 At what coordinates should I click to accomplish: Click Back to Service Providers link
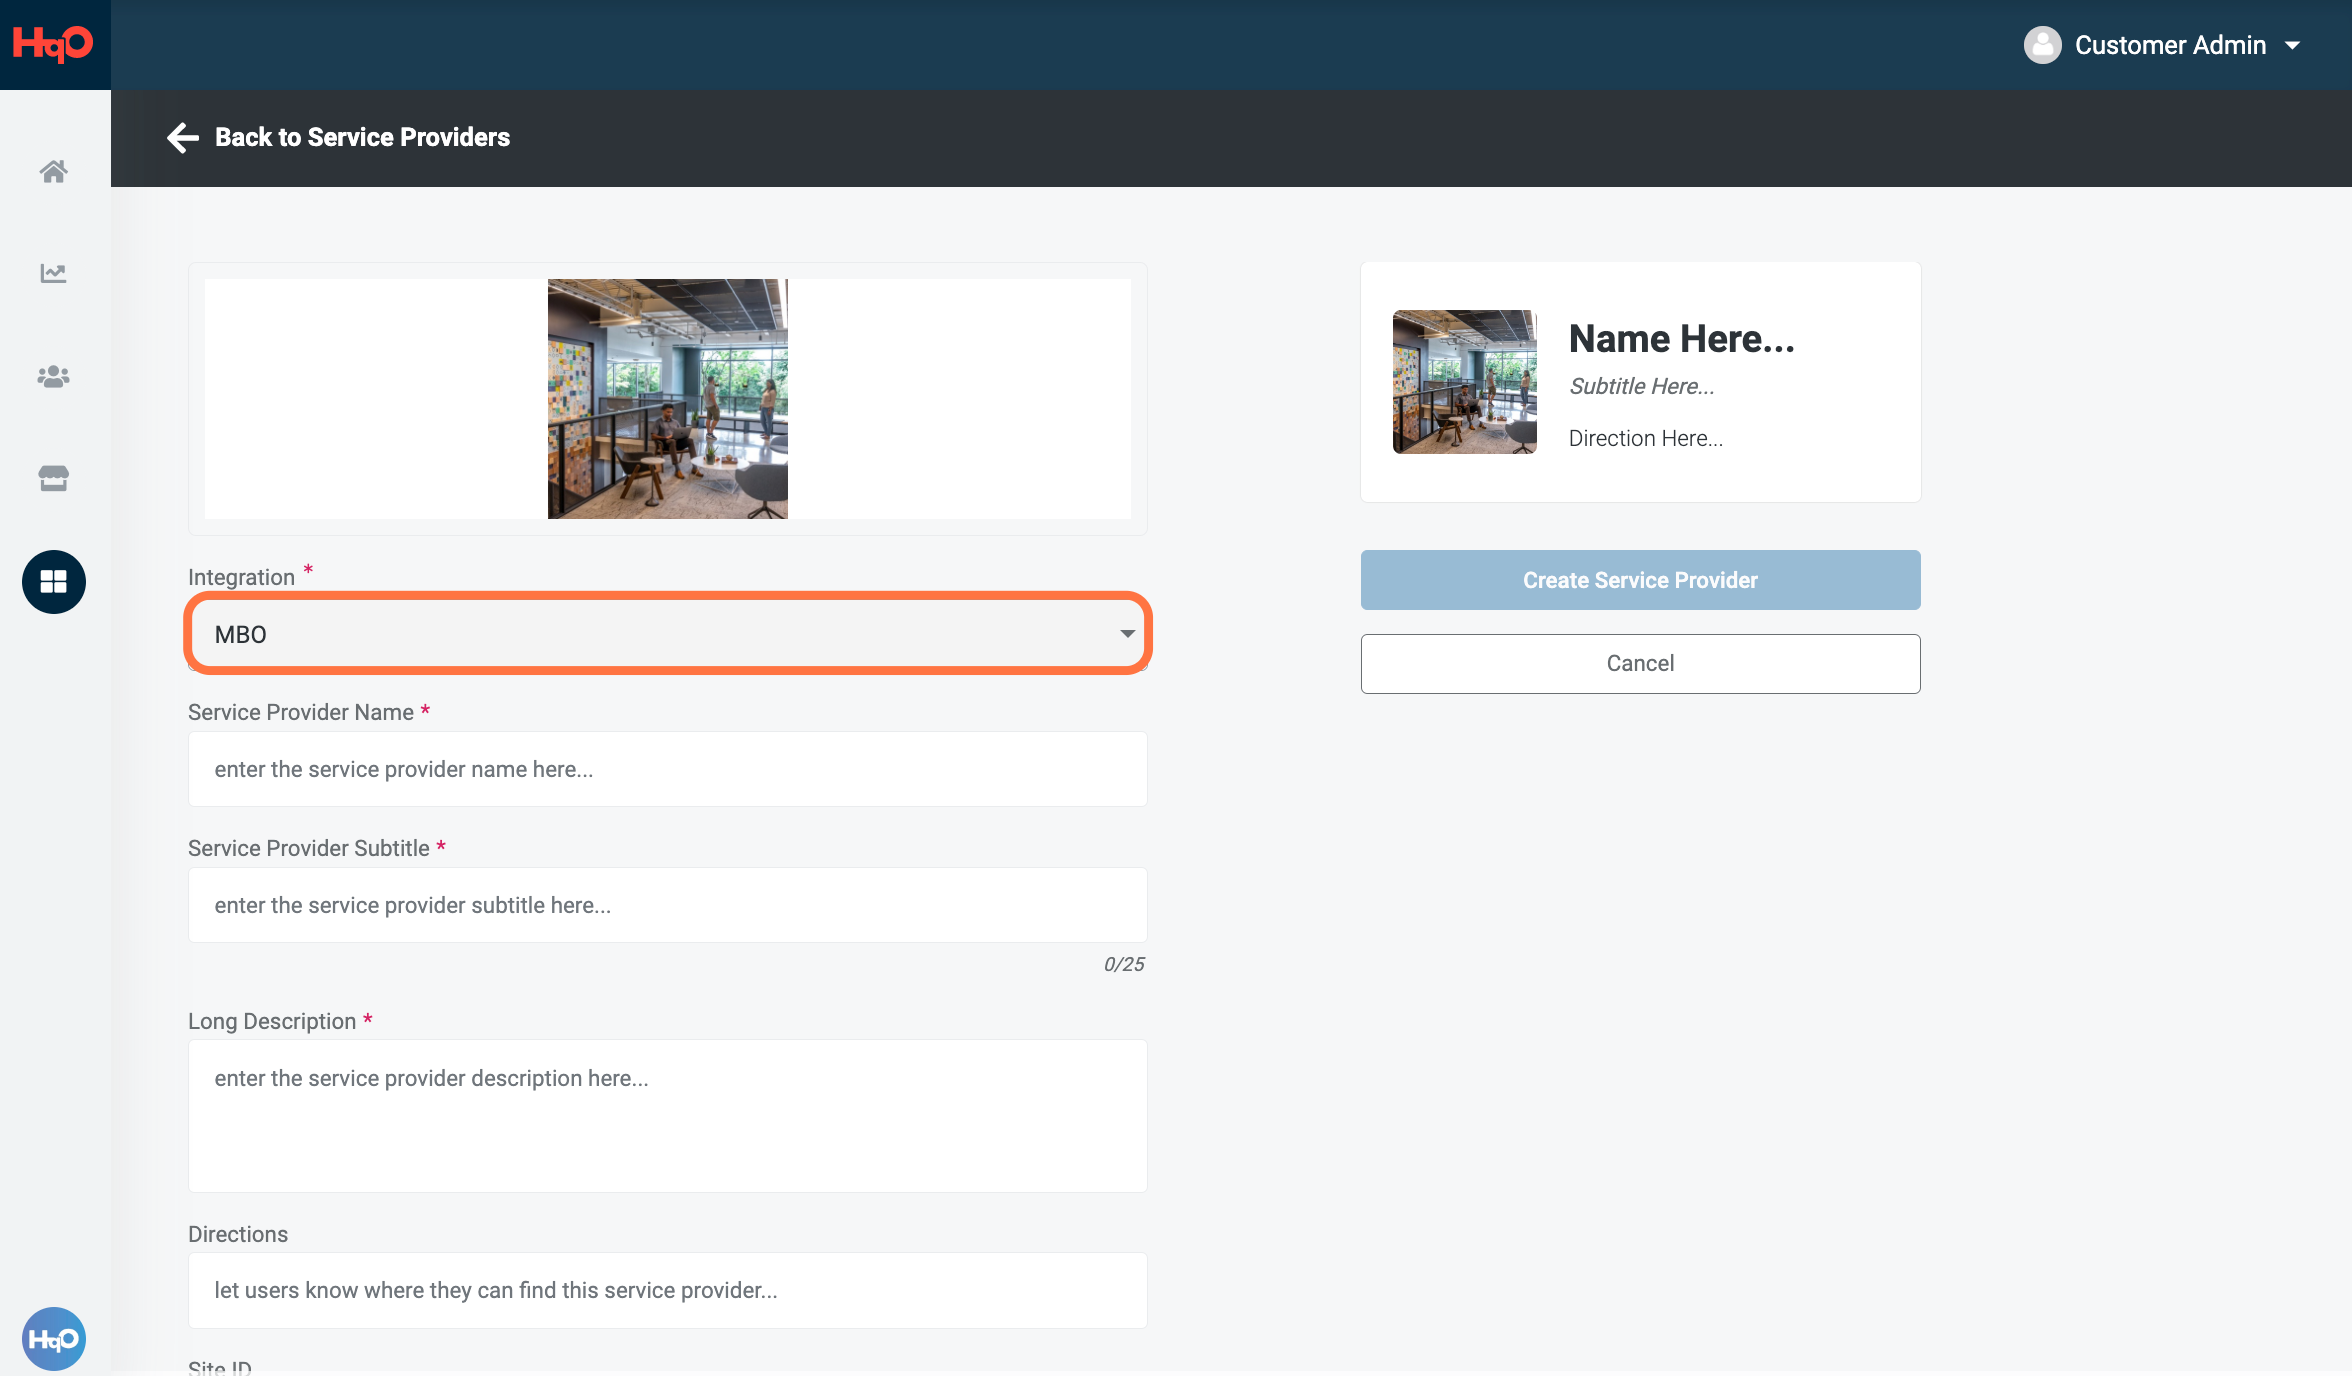[362, 137]
